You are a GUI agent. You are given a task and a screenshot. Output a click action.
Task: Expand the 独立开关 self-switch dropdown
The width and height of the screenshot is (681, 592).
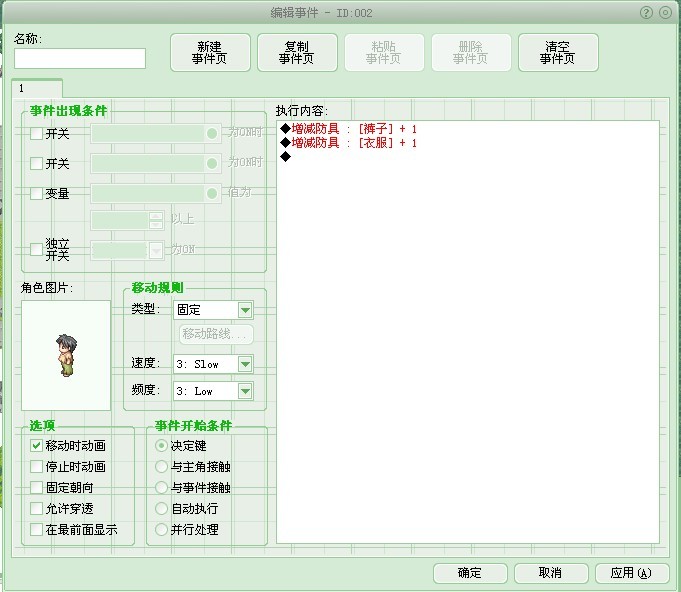pos(155,250)
